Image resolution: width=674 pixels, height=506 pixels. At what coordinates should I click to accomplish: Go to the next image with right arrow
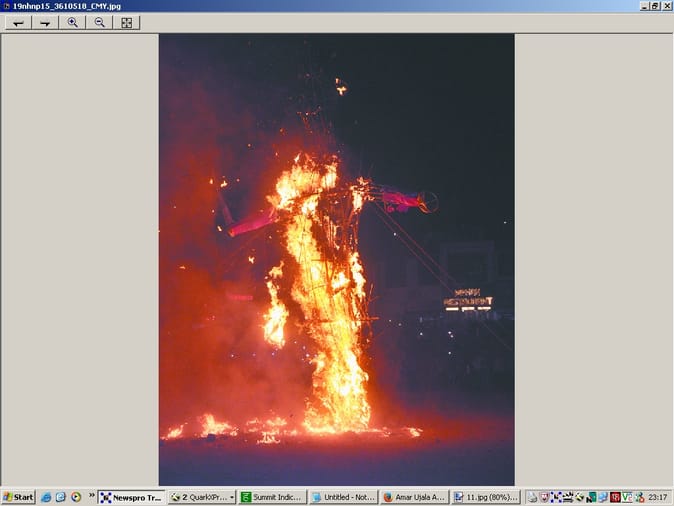click(45, 22)
